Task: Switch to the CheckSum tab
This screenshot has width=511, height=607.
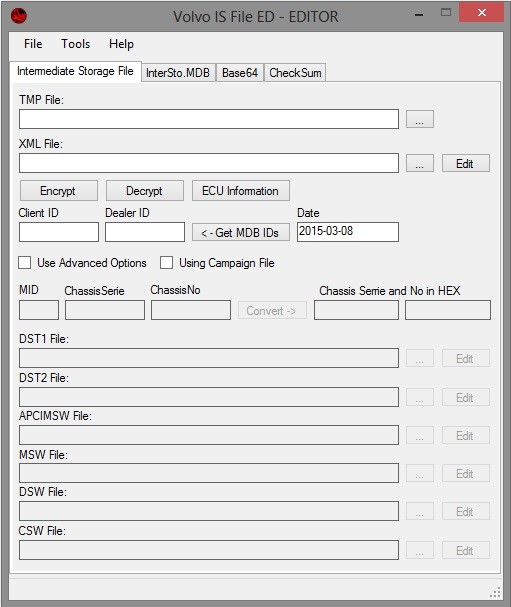Action: [295, 73]
